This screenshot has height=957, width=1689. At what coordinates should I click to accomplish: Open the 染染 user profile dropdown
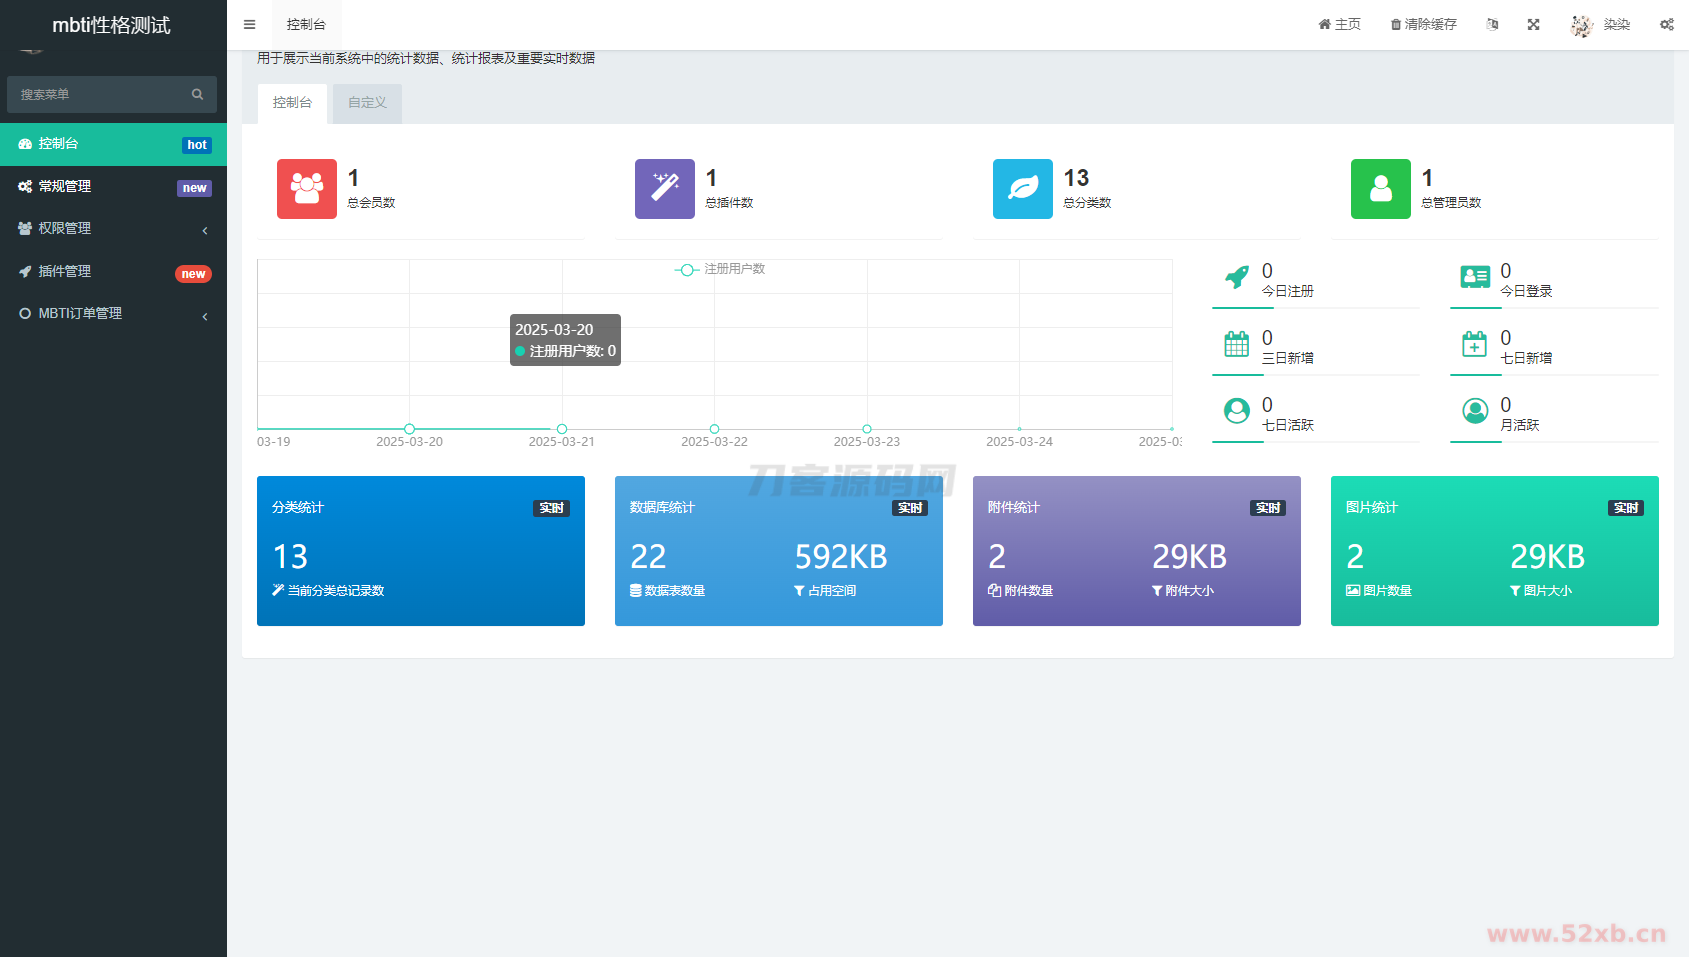1601,25
